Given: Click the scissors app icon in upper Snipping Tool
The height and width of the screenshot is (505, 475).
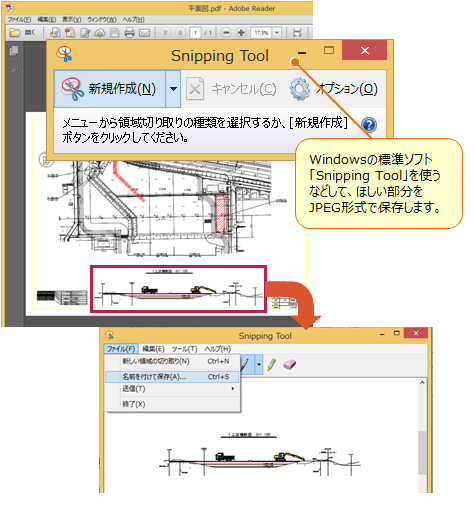Looking at the screenshot, I should point(64,54).
